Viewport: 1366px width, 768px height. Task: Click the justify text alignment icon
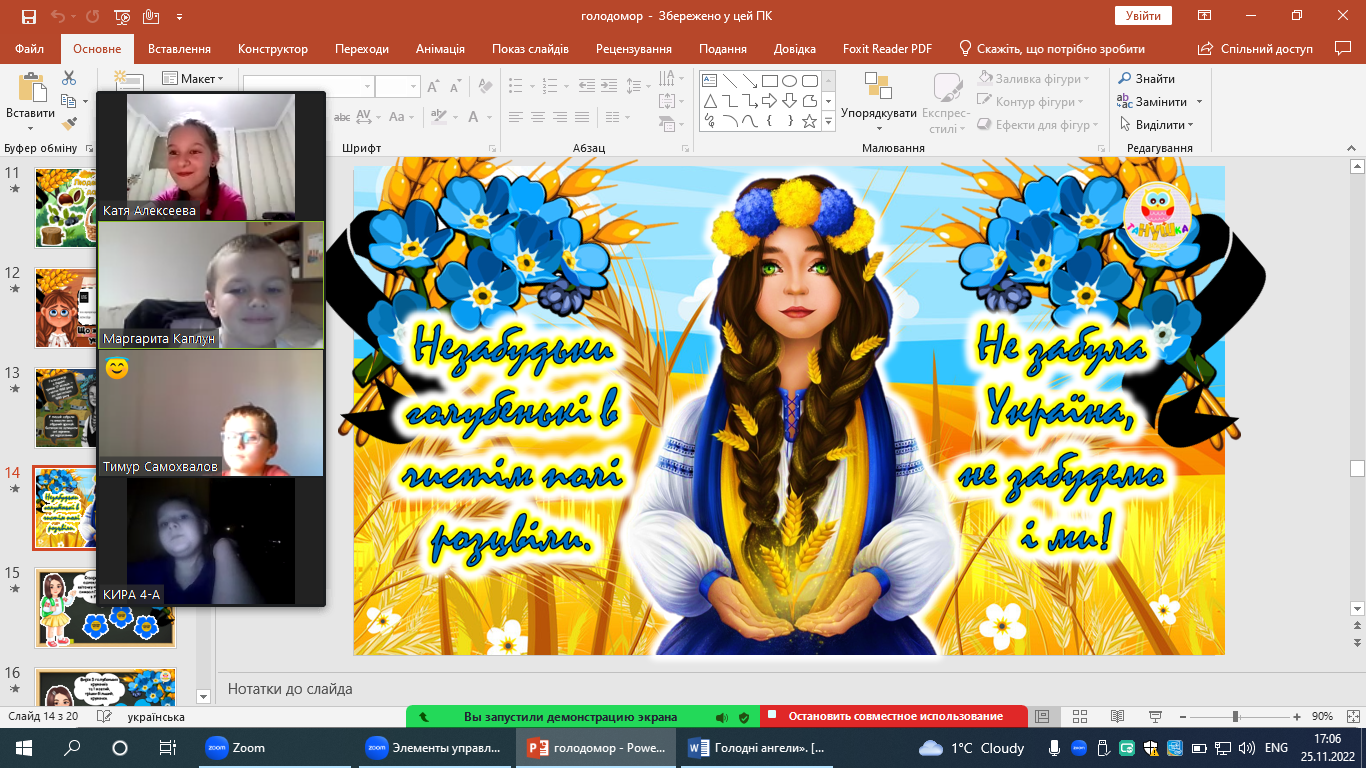pos(582,117)
